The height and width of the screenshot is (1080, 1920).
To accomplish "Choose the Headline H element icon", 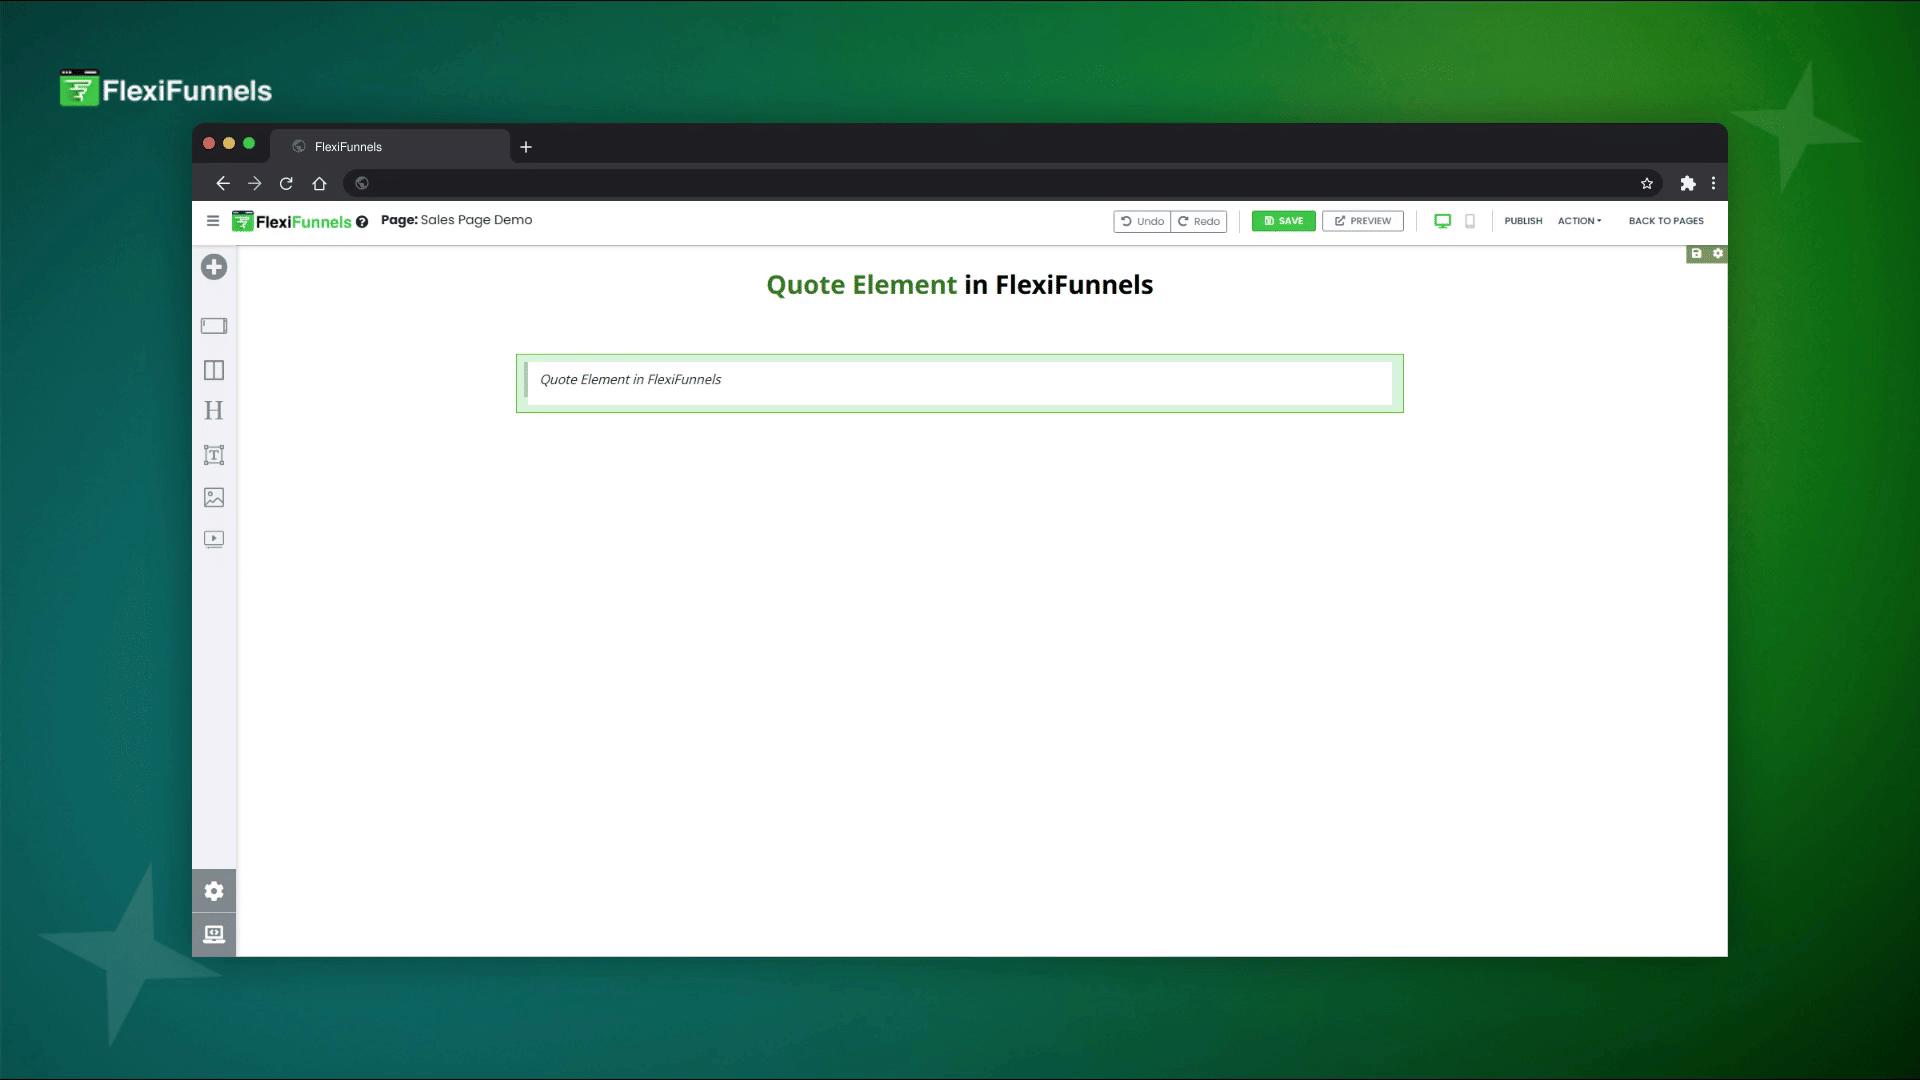I will coord(214,411).
